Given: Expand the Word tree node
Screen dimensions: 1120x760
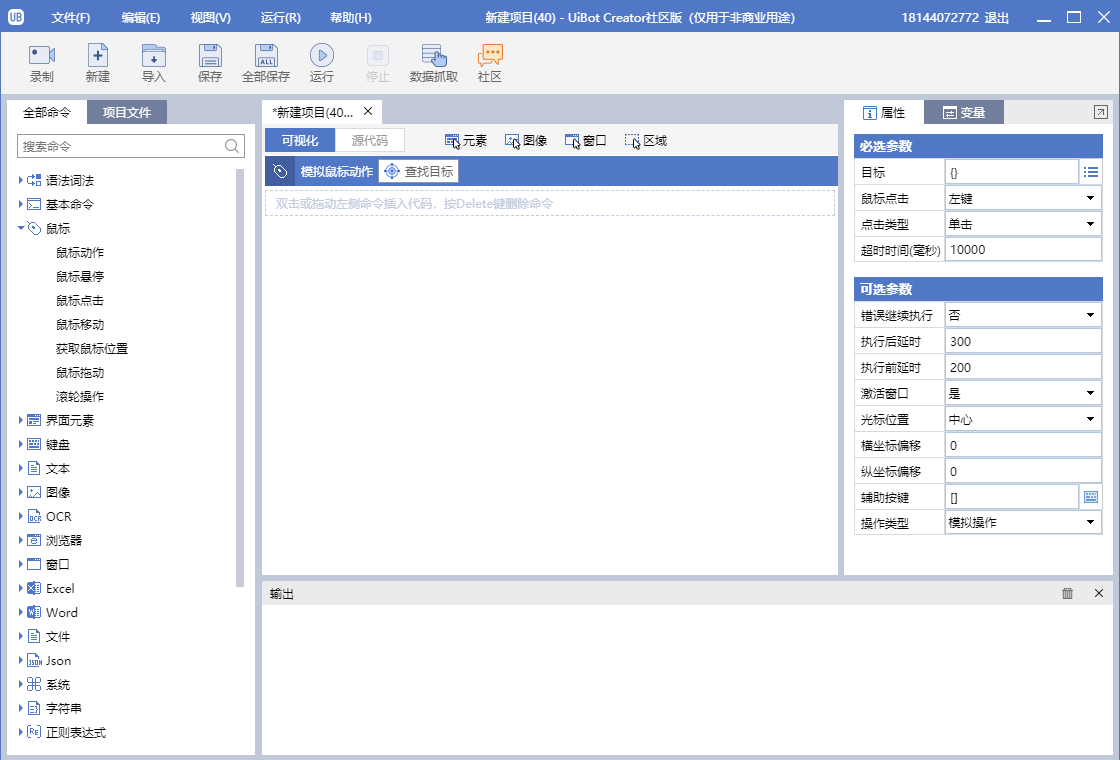Looking at the screenshot, I should 21,612.
